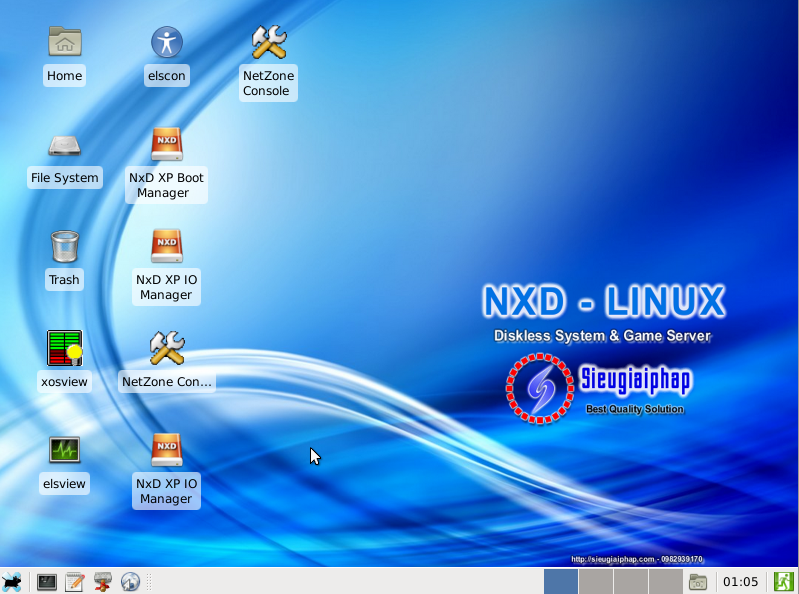Start the xosview system monitor icon
The image size is (799, 594).
65,348
